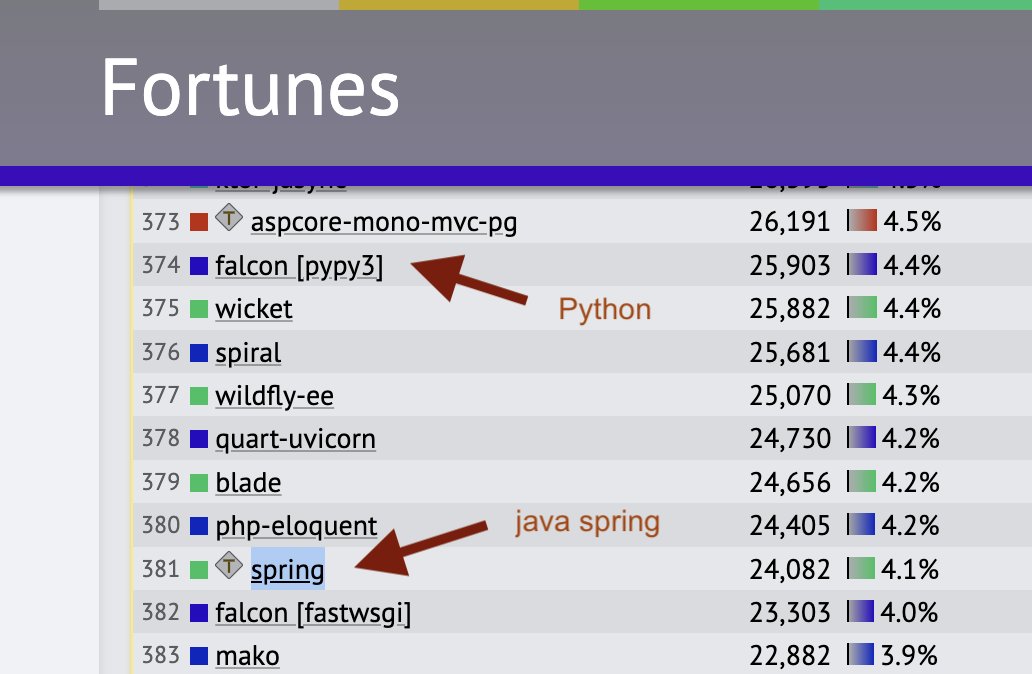Click the 4.0% bar for falcon [fastwsgi]
This screenshot has height=674, width=1032.
point(861,611)
